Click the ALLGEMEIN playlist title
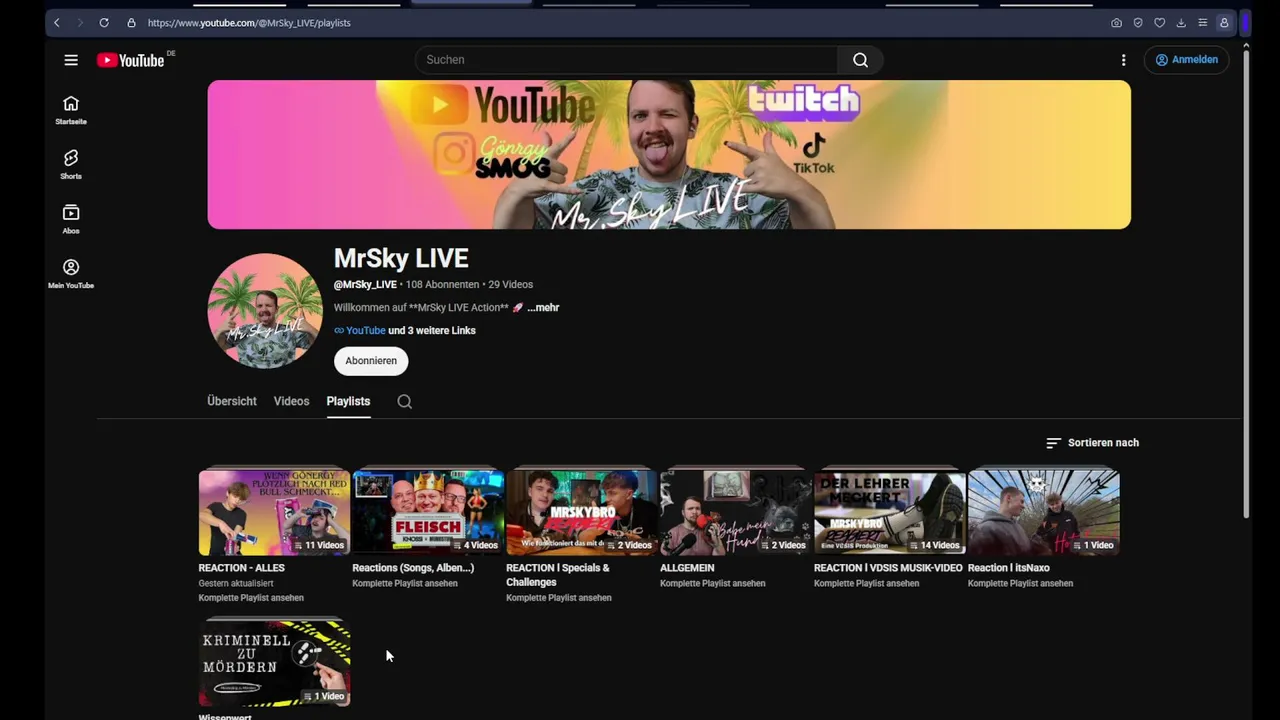 [687, 568]
